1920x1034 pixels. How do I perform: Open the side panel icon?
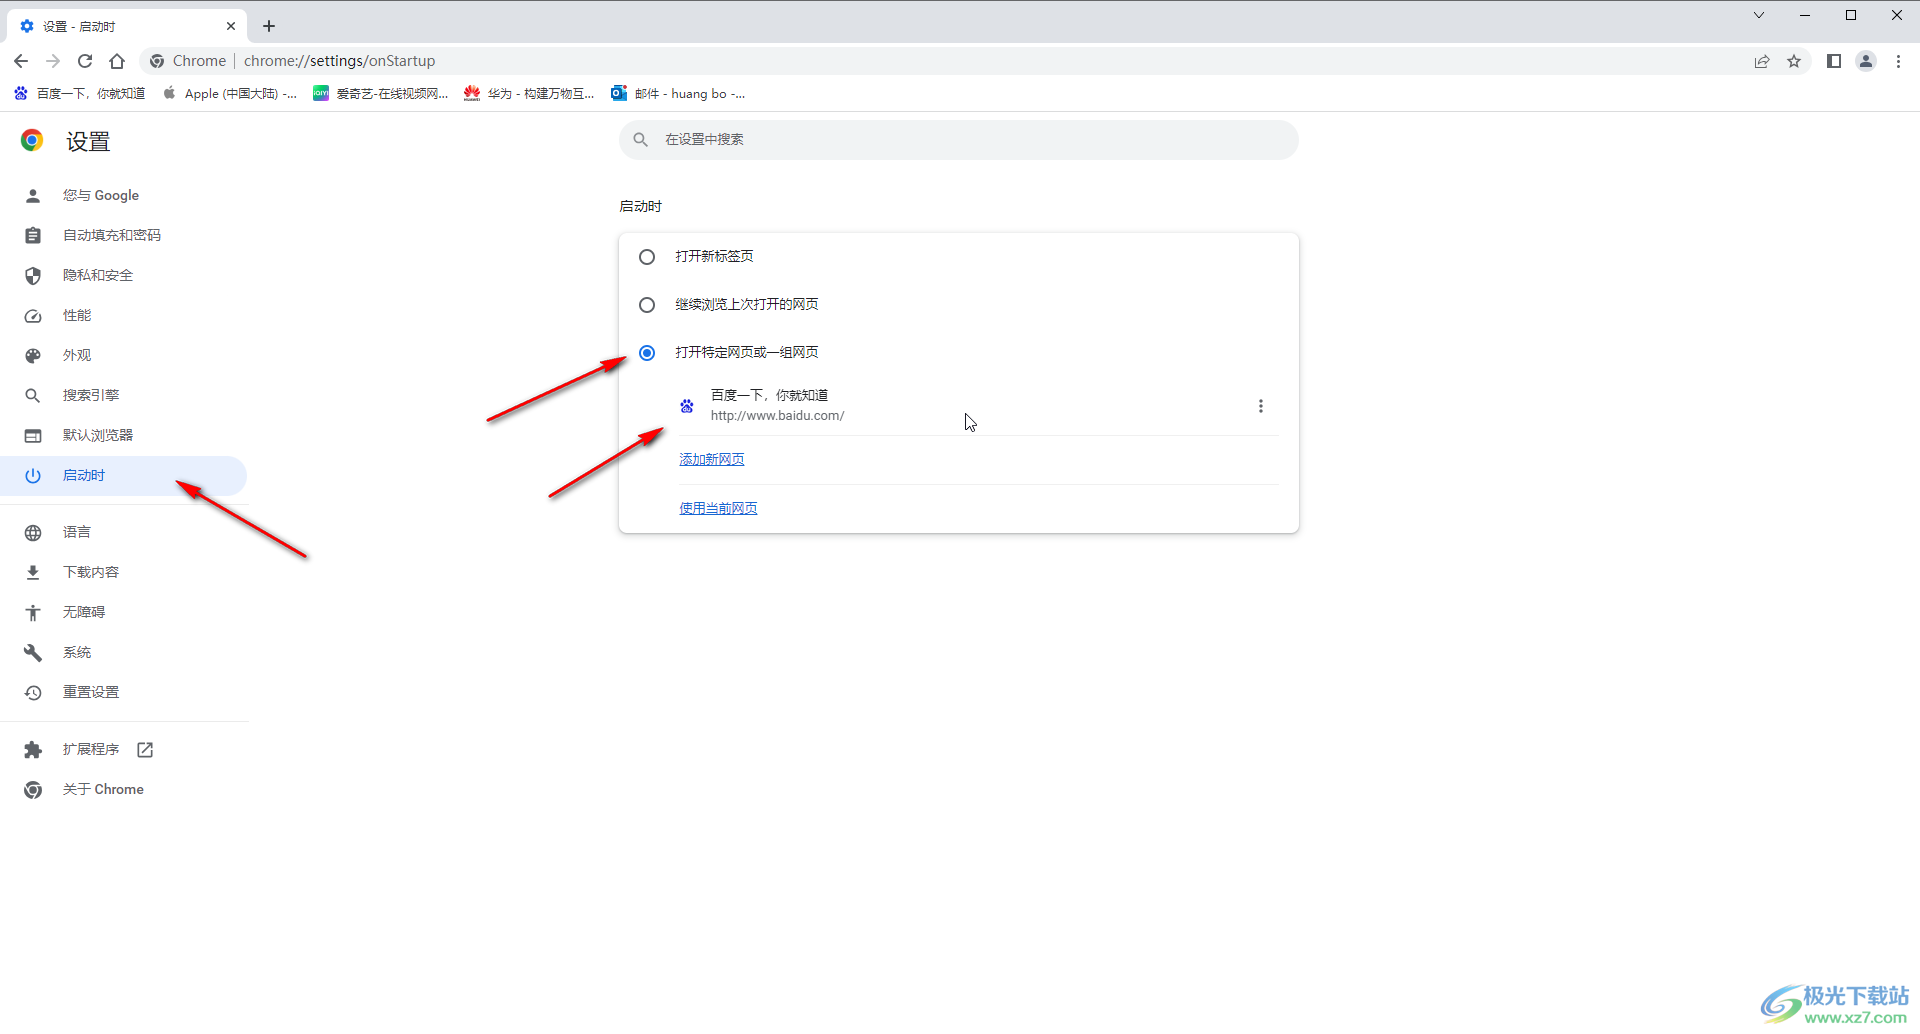pyautogui.click(x=1834, y=61)
